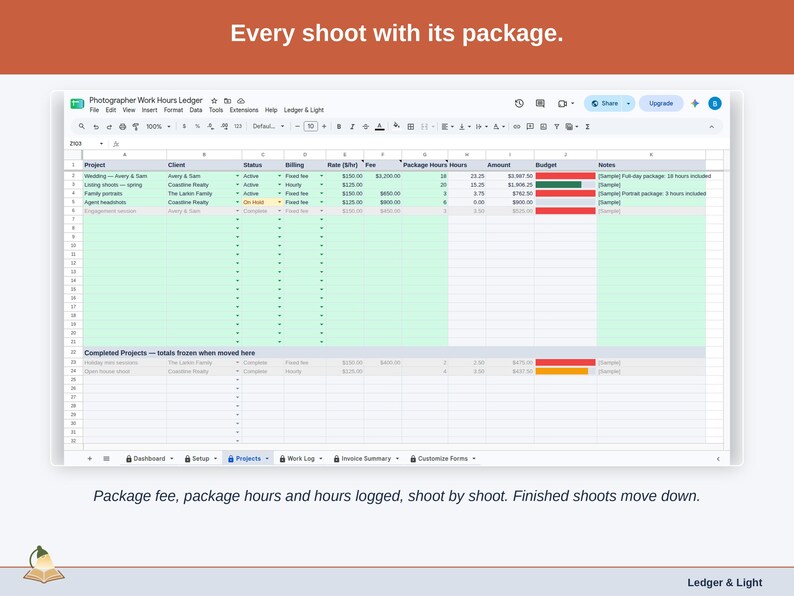Open the Data menu
794x596 pixels.
point(196,110)
